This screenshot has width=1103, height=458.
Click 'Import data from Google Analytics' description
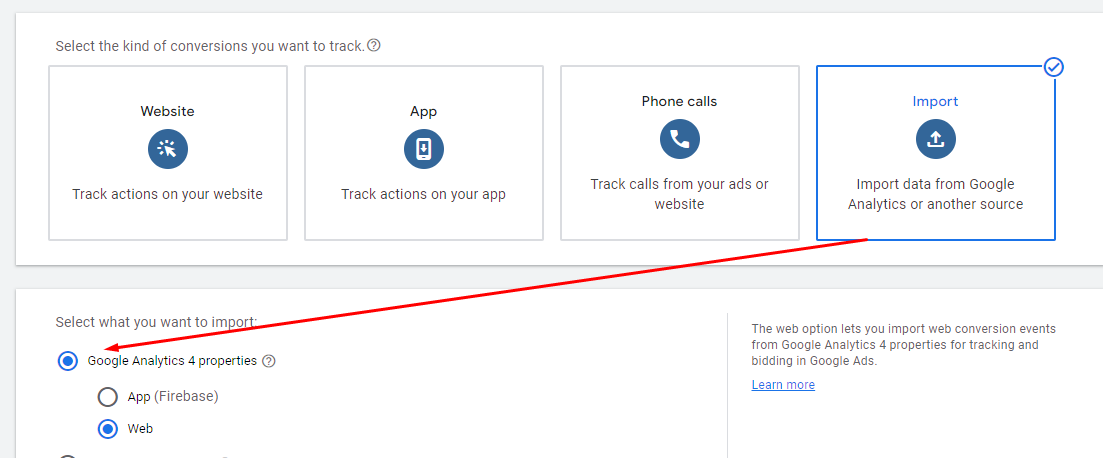click(936, 194)
